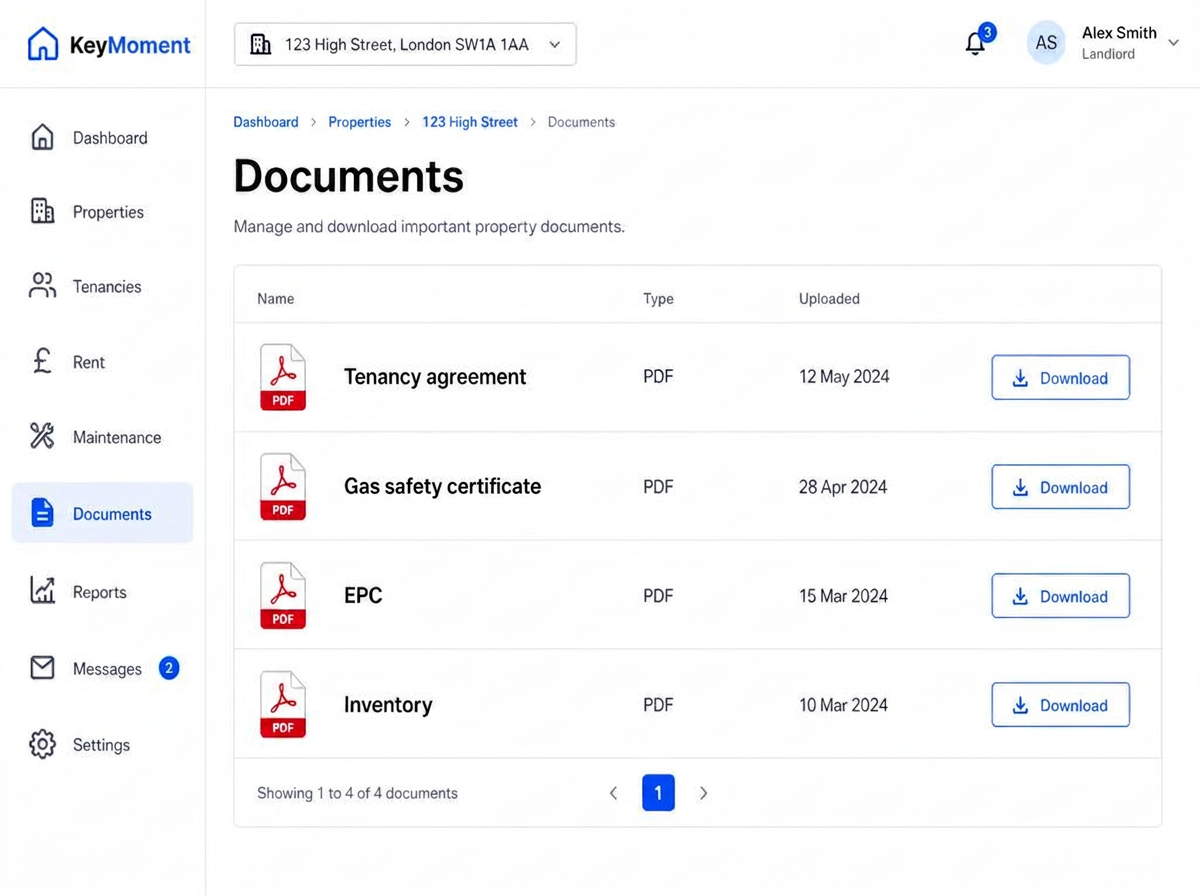Open the notifications bell icon
The image size is (1200, 896).
[975, 44]
